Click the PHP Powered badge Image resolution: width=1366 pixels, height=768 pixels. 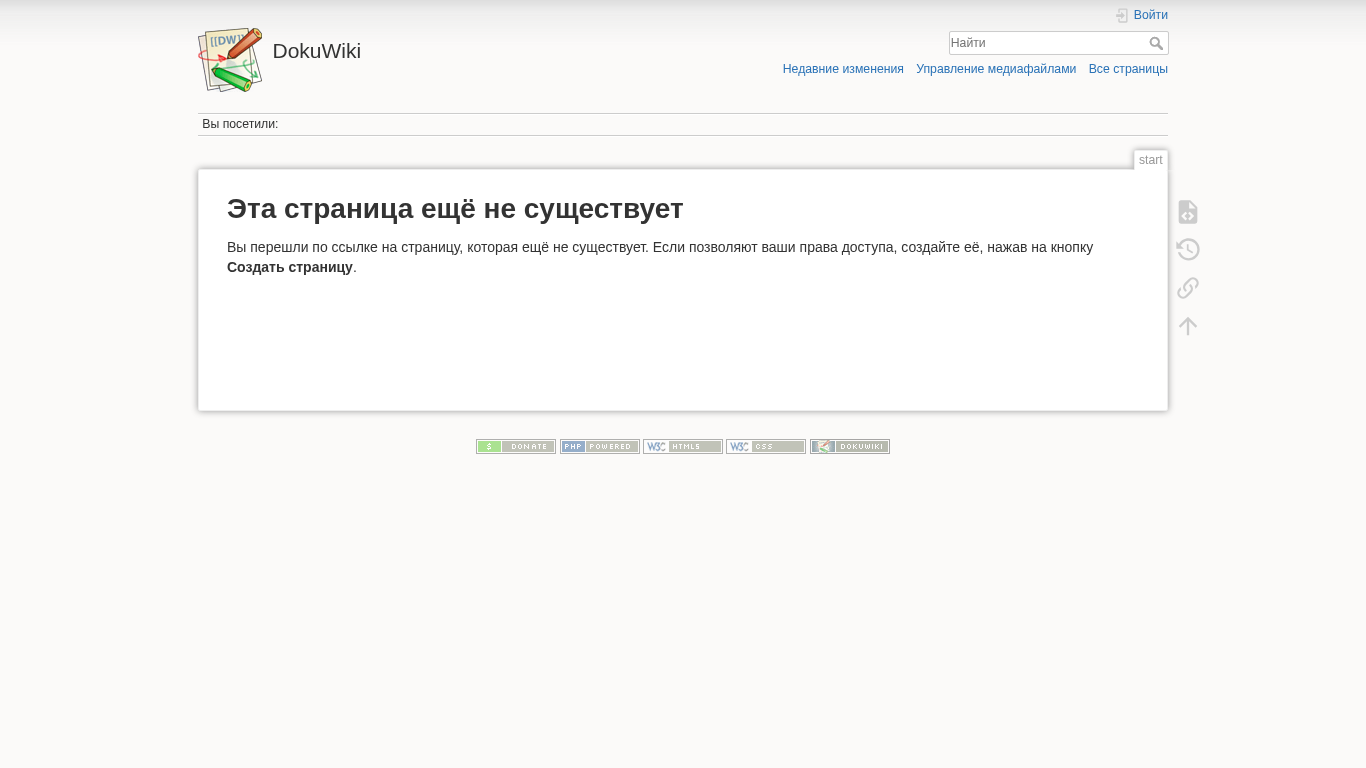tap(600, 447)
